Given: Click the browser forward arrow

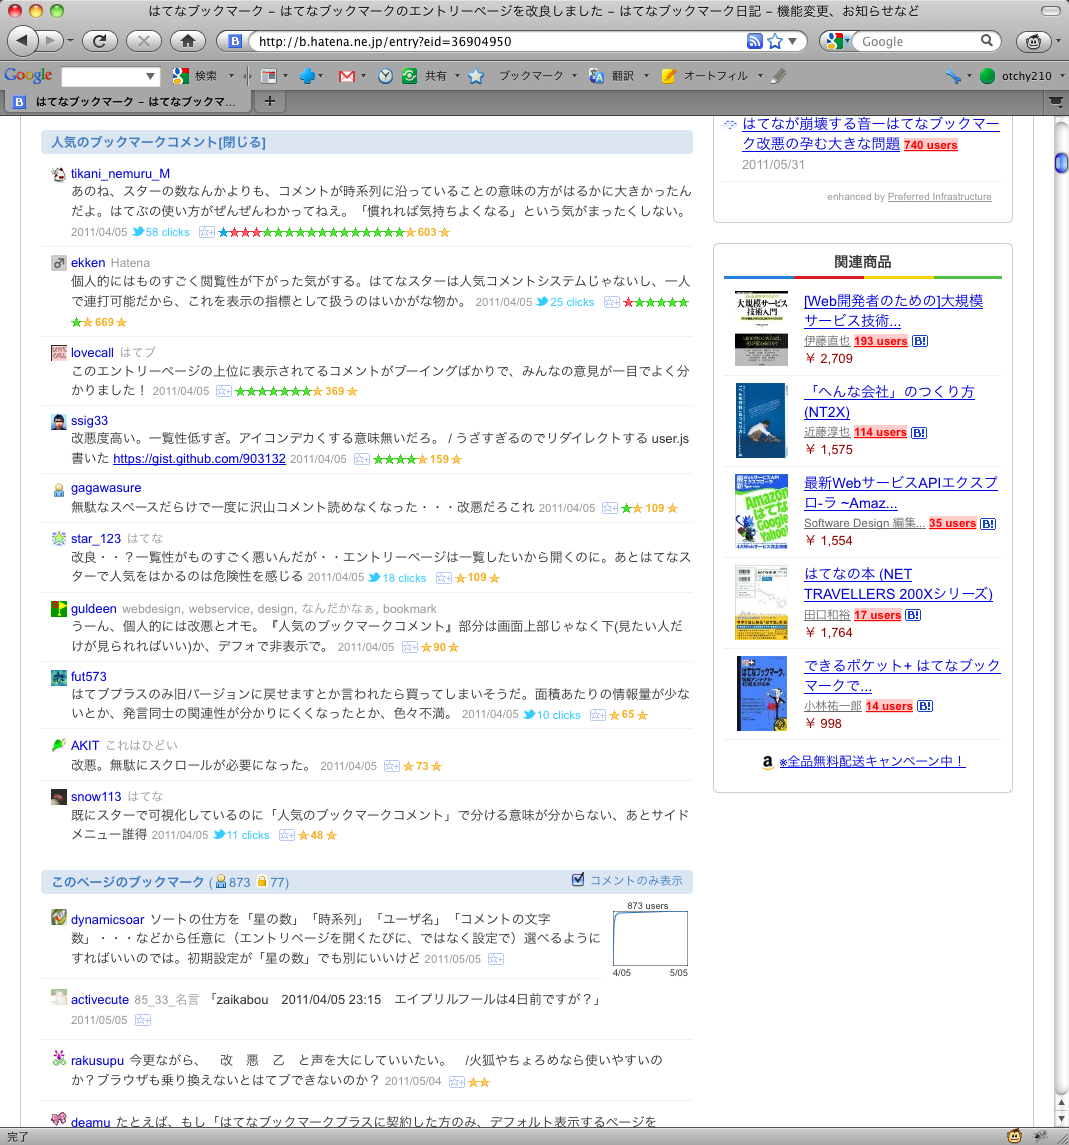Looking at the screenshot, I should (x=50, y=41).
